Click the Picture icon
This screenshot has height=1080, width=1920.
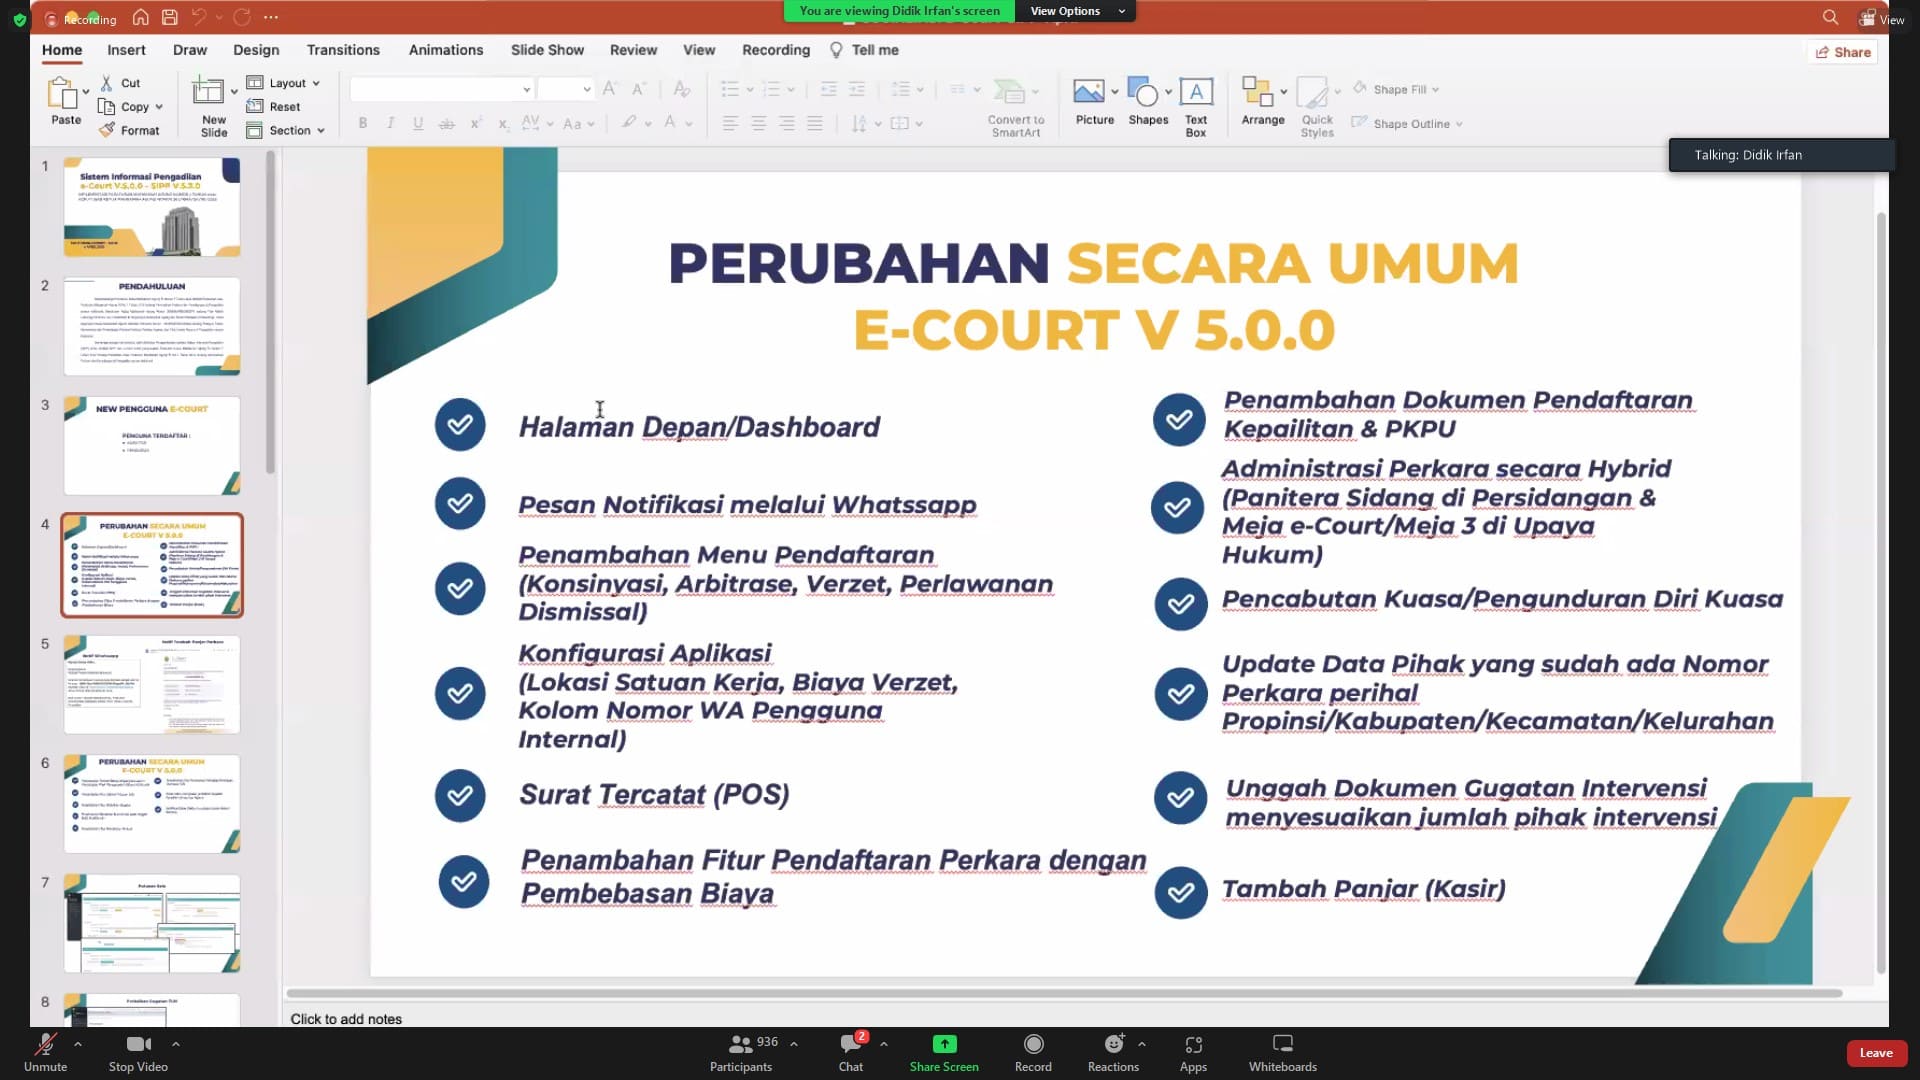click(1089, 92)
